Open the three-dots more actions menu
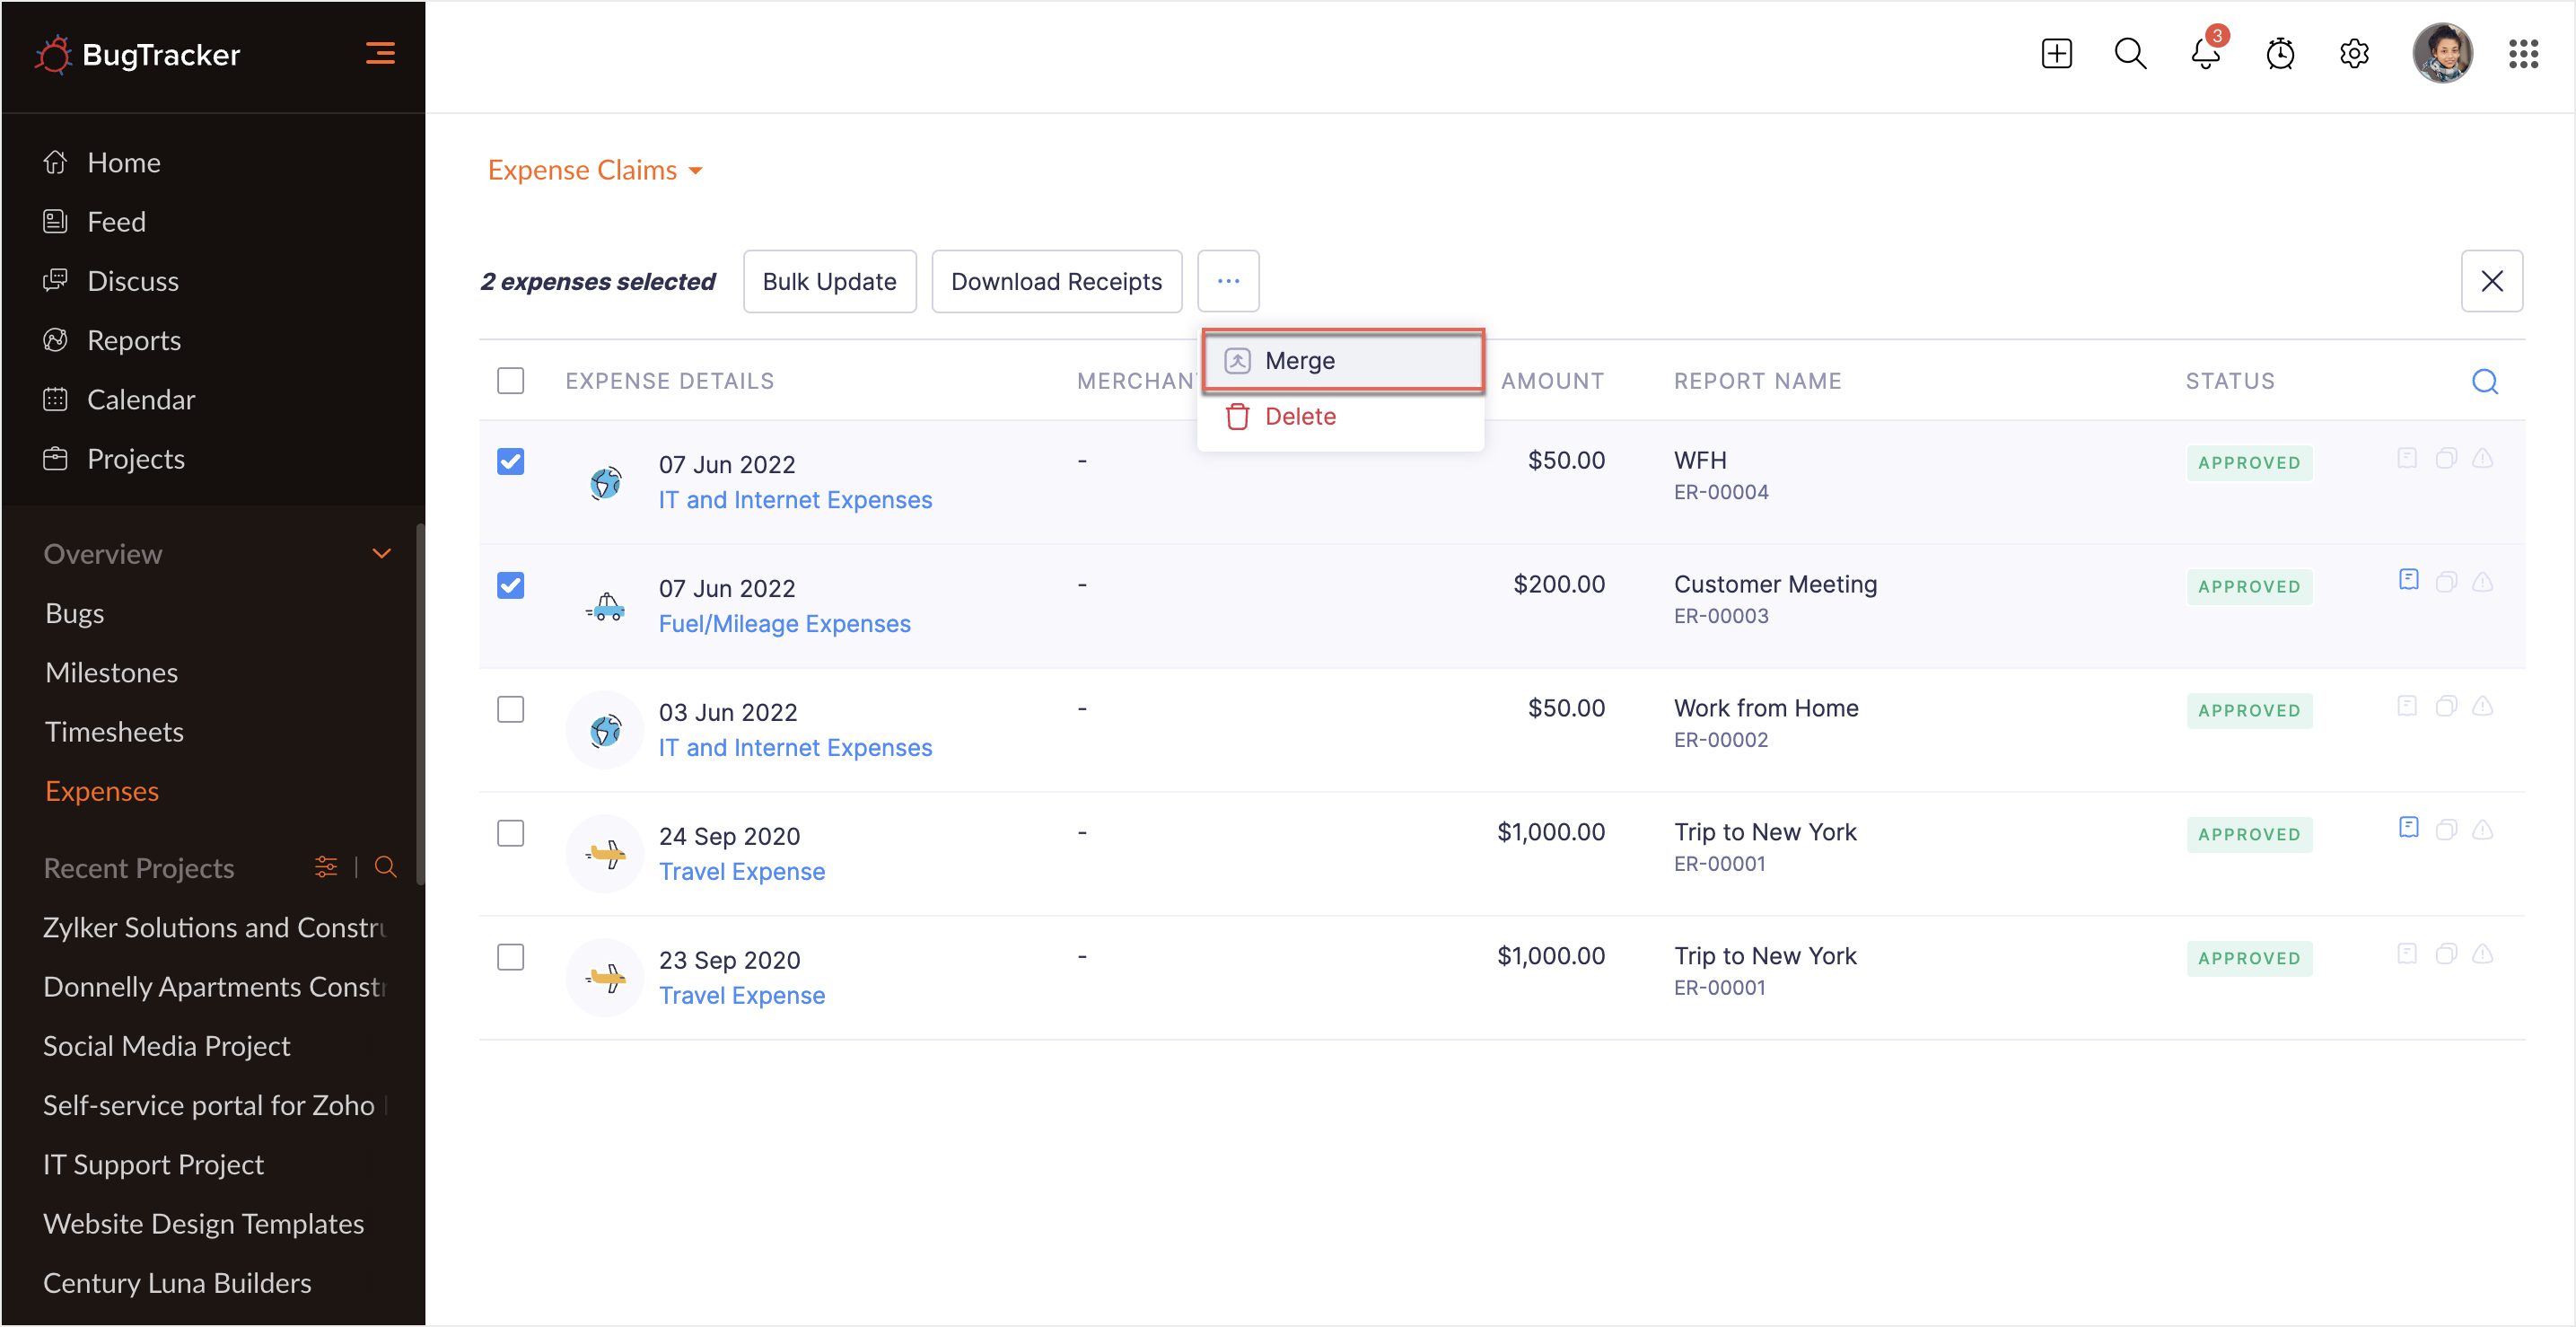The width and height of the screenshot is (2576, 1327). point(1228,281)
